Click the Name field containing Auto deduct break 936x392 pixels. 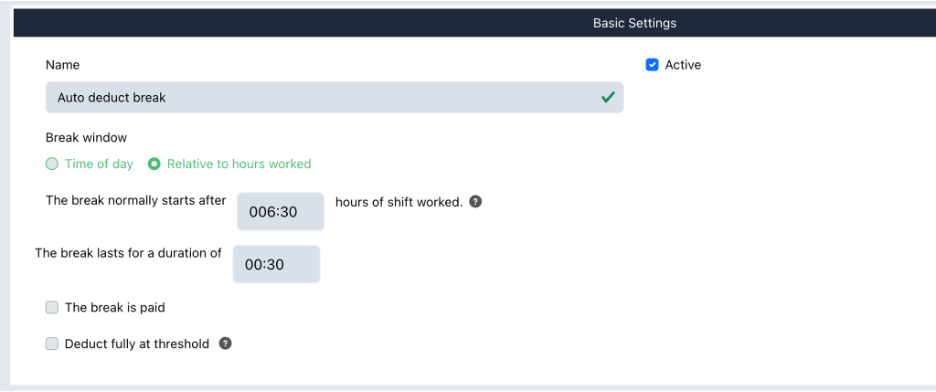pos(335,97)
